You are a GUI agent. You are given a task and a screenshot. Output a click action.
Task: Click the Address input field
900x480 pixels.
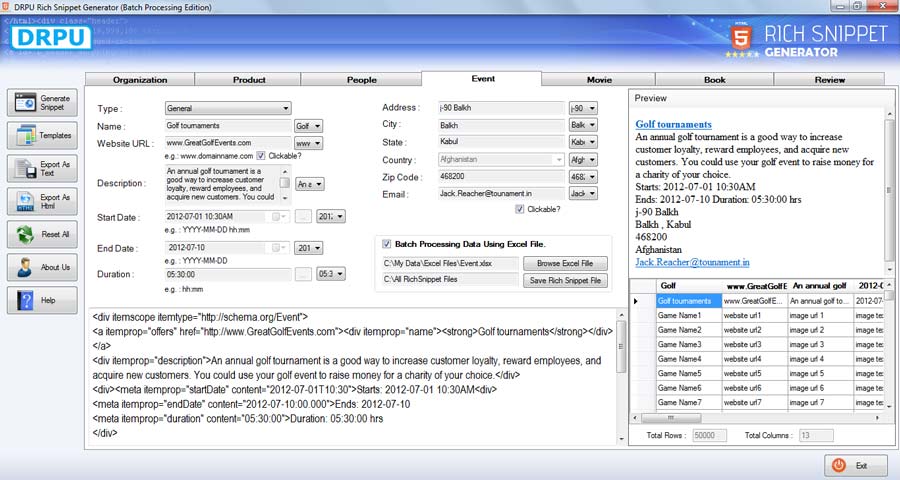501,108
